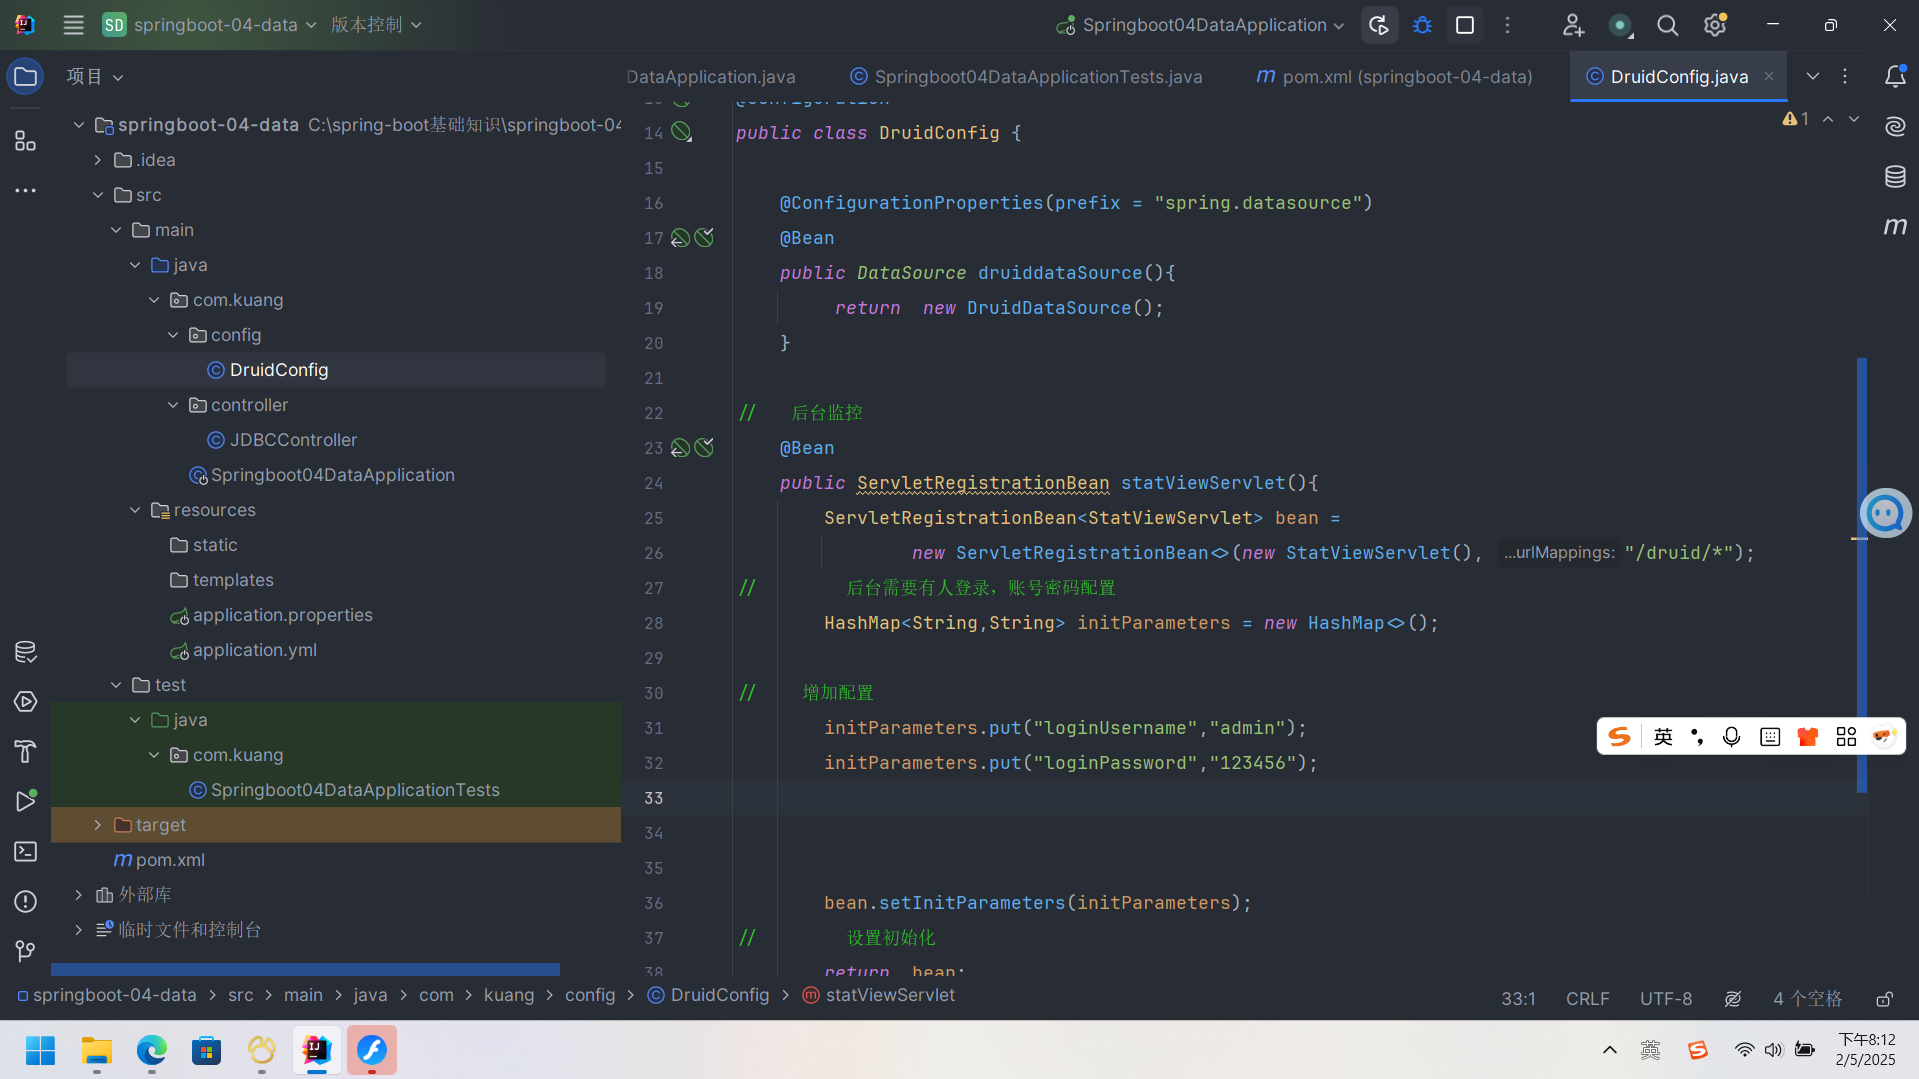Click the CRLF line separator
Viewport: 1919px width, 1079px height.
point(1587,999)
